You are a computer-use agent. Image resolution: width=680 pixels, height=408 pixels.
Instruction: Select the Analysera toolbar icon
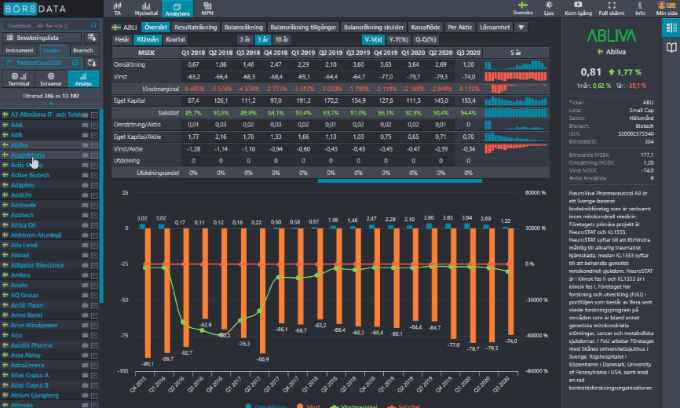(x=177, y=8)
